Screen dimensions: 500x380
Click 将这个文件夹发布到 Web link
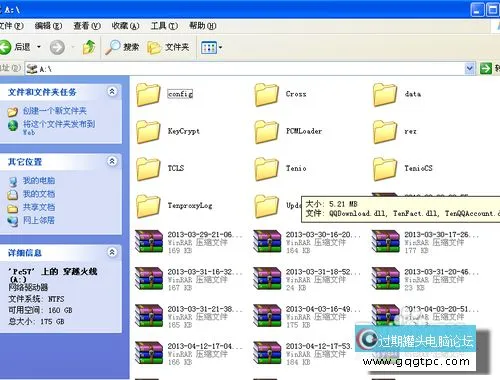coord(59,128)
